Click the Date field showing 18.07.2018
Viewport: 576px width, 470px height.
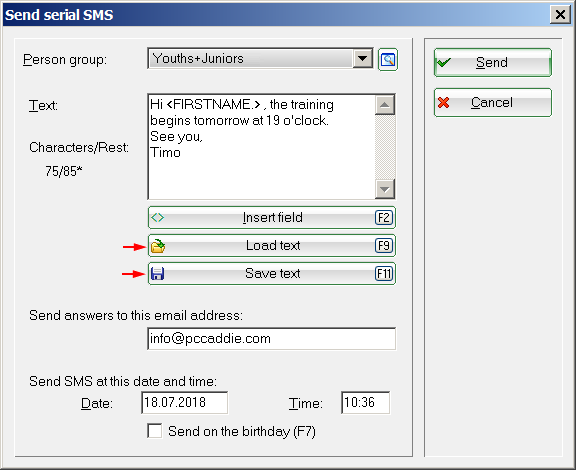coord(184,403)
